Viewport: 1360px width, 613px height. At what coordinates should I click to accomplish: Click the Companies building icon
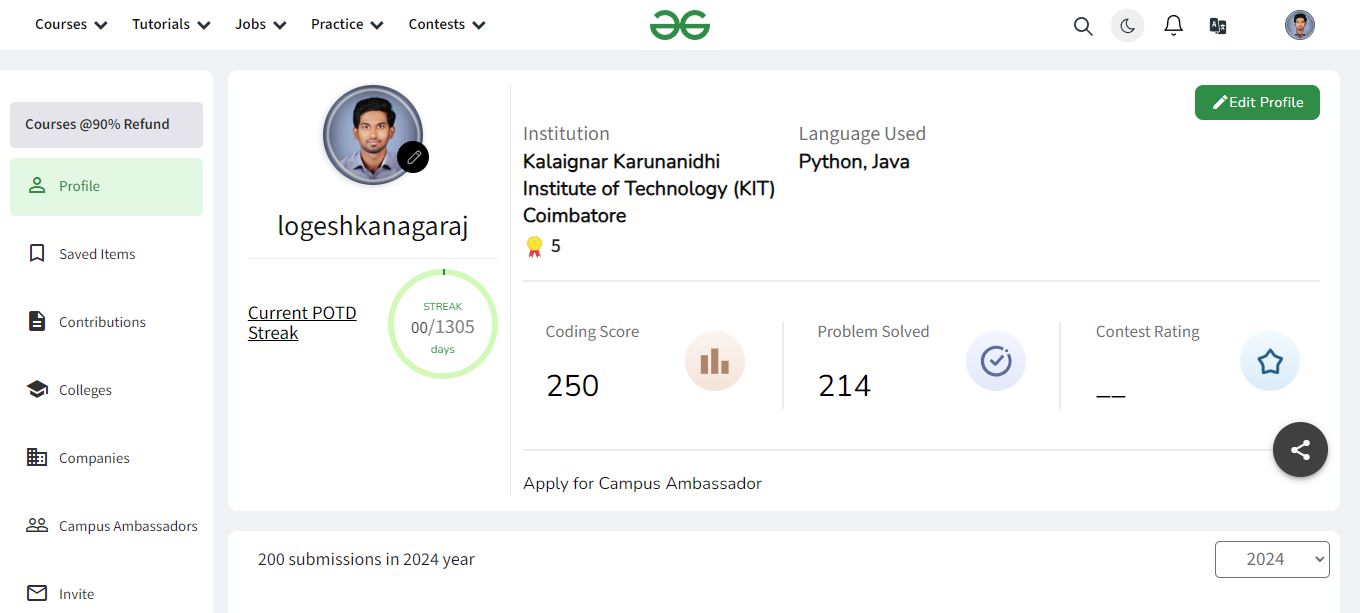point(37,458)
